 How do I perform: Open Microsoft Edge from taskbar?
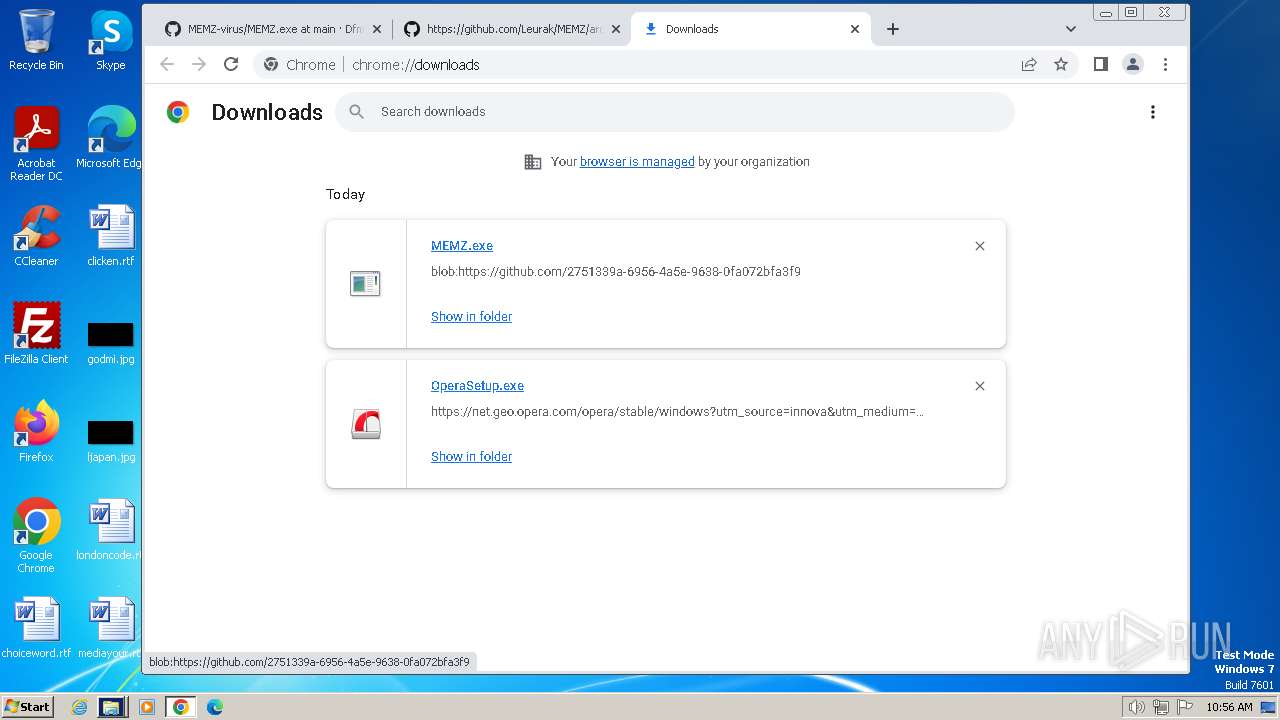(x=215, y=707)
